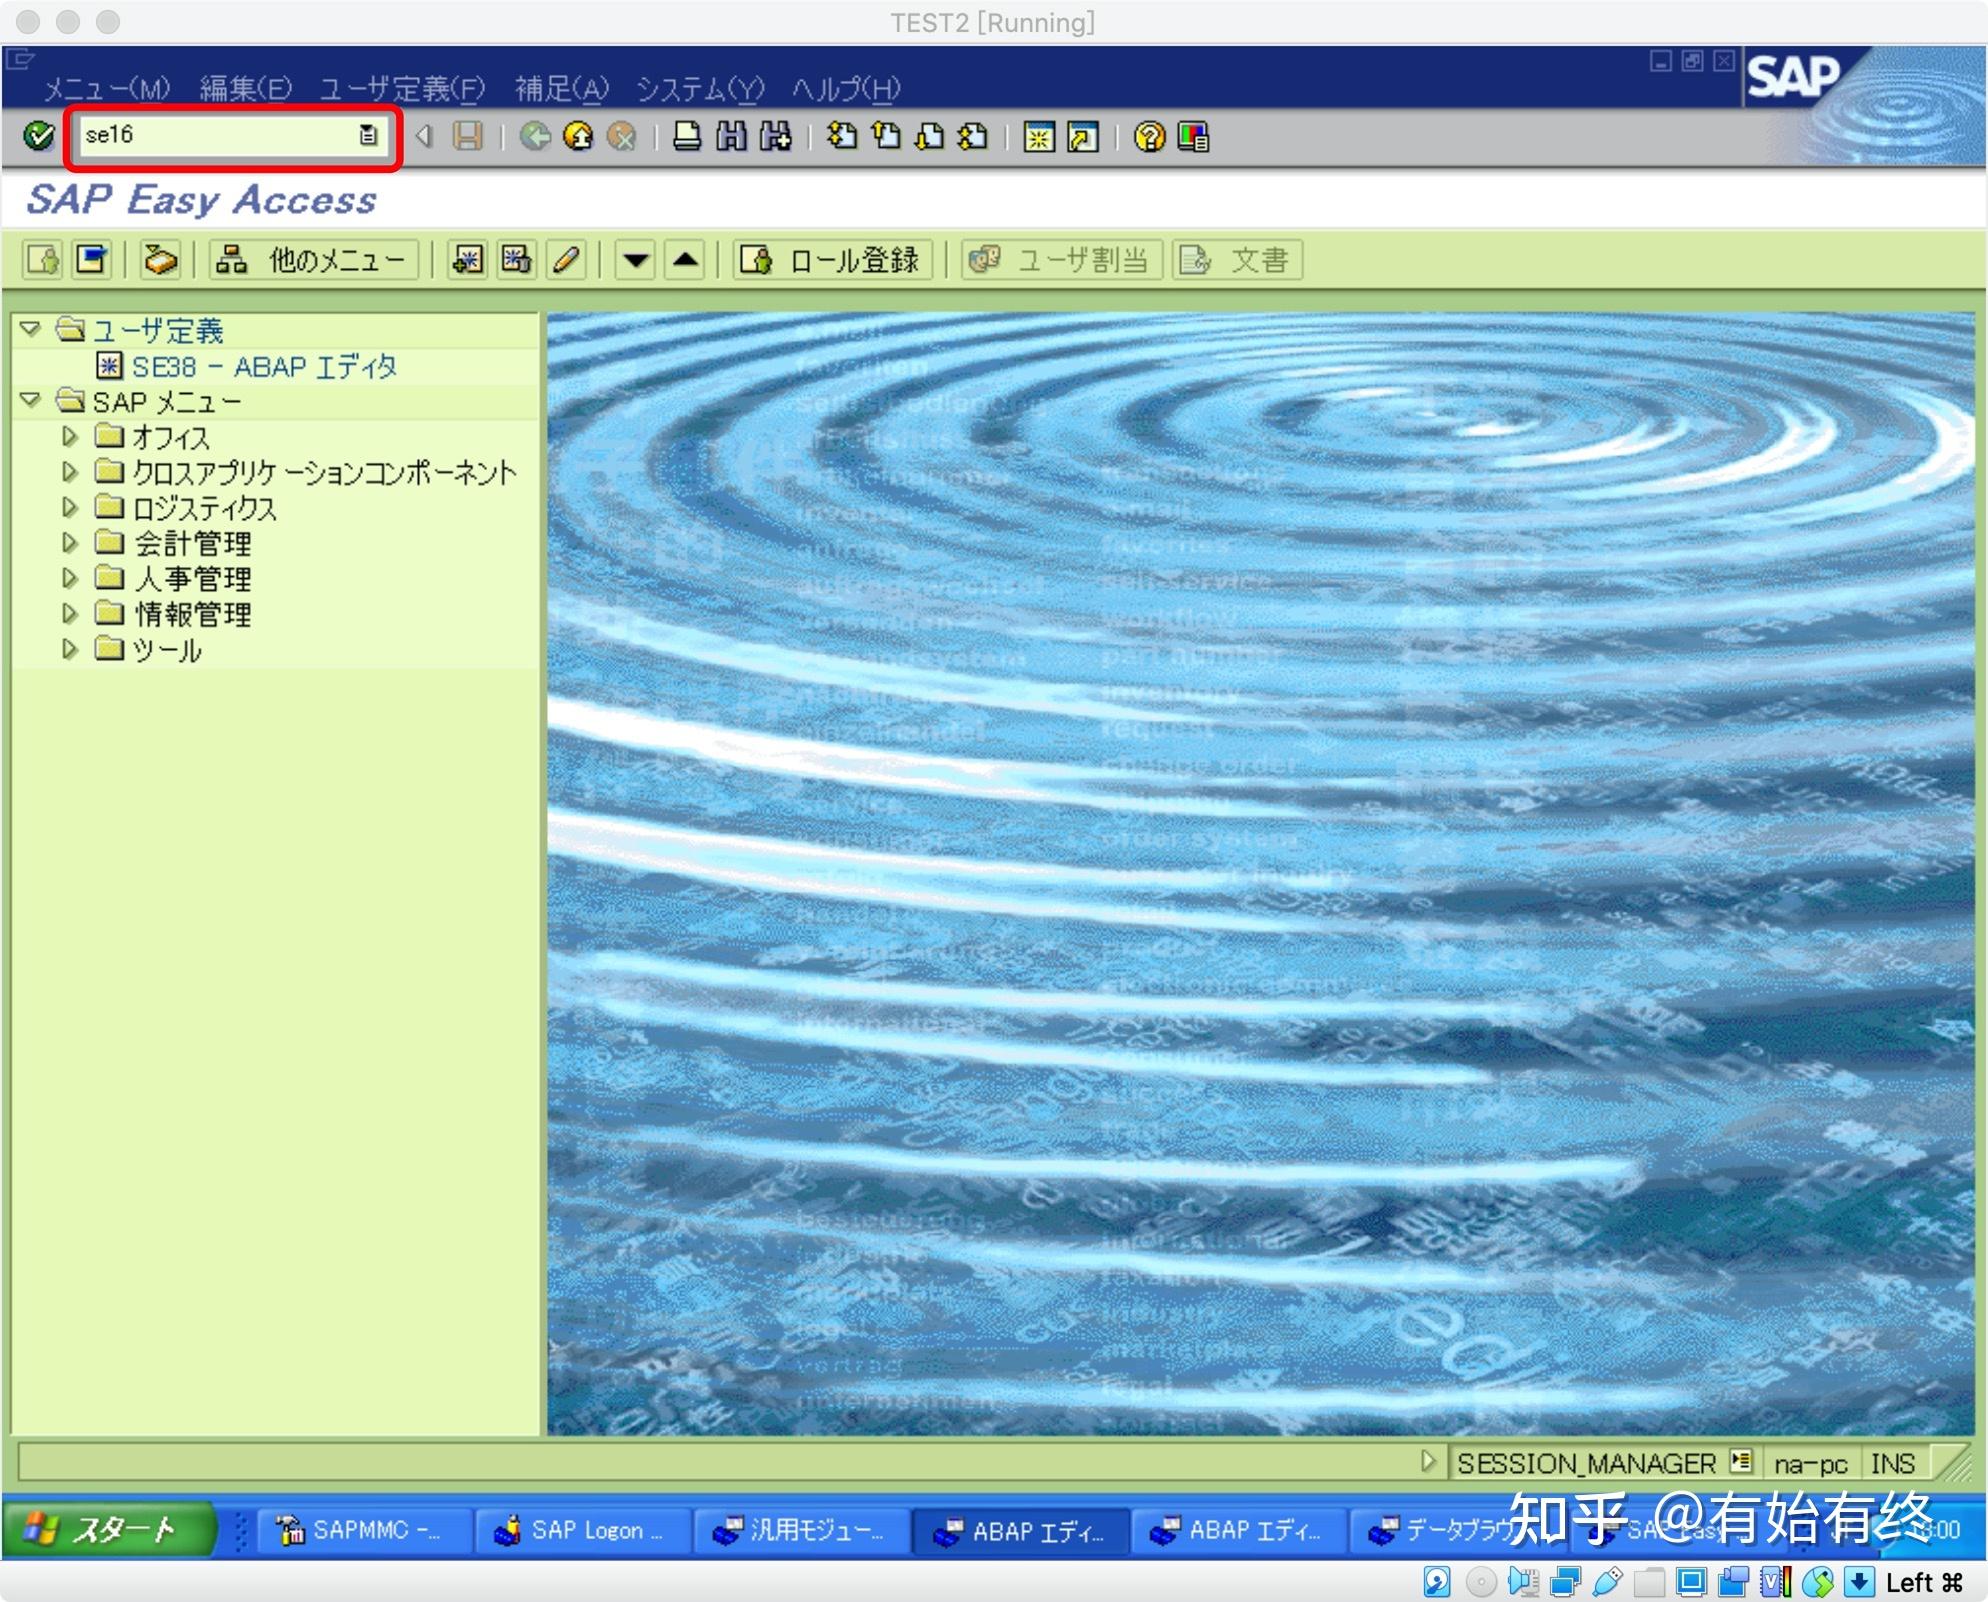Expand the 会計管理 tree node

70,543
